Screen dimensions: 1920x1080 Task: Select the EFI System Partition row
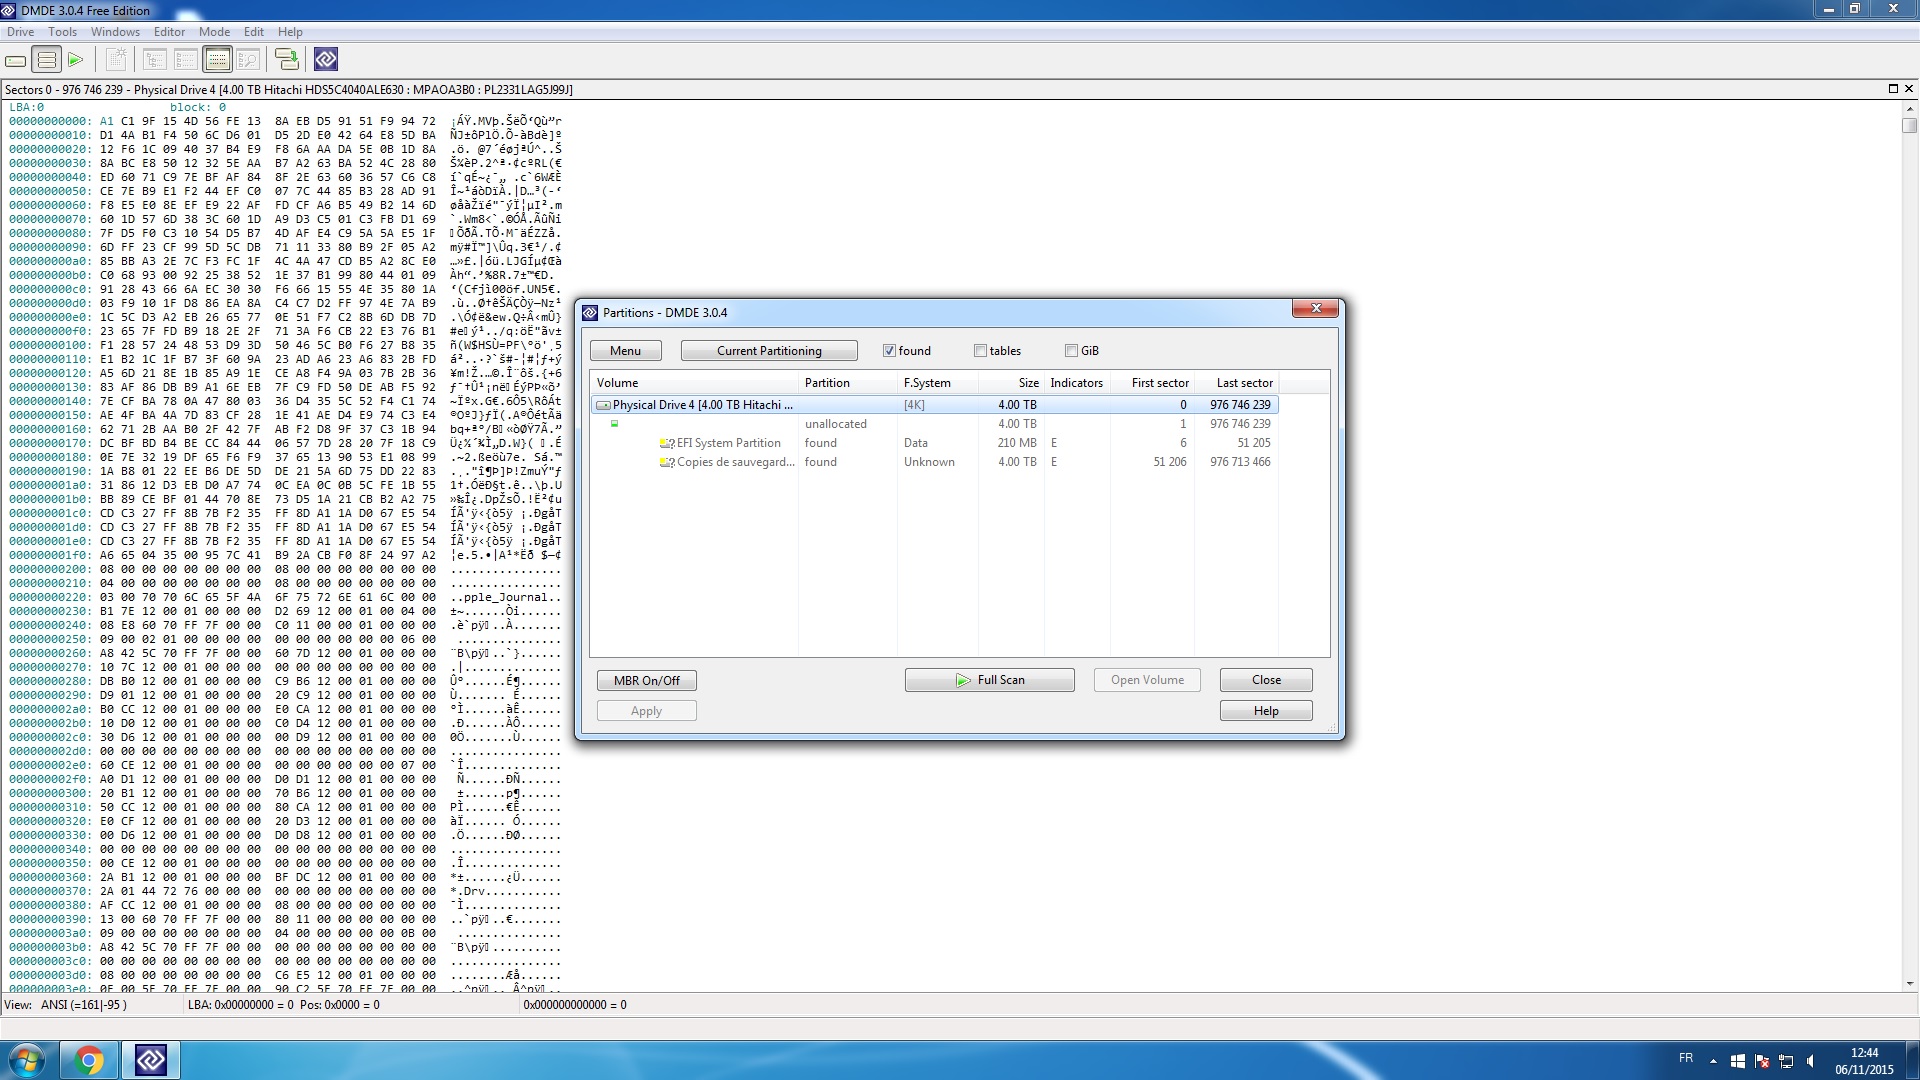(934, 443)
